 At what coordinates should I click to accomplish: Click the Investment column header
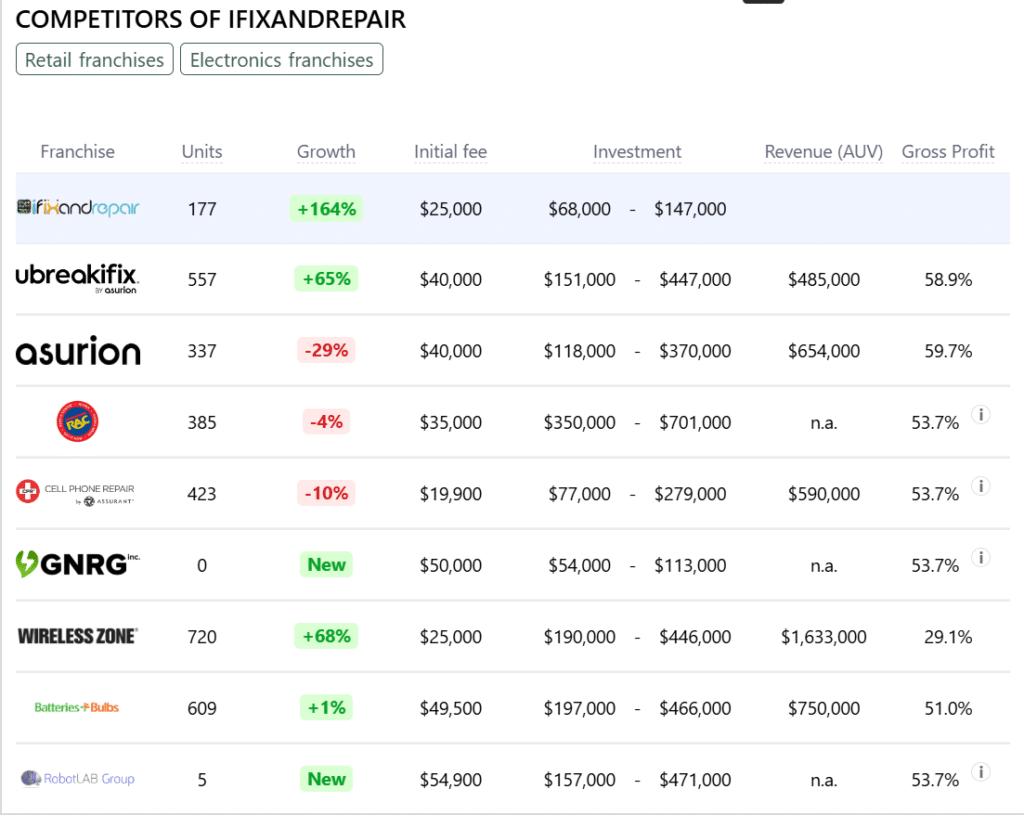[637, 152]
